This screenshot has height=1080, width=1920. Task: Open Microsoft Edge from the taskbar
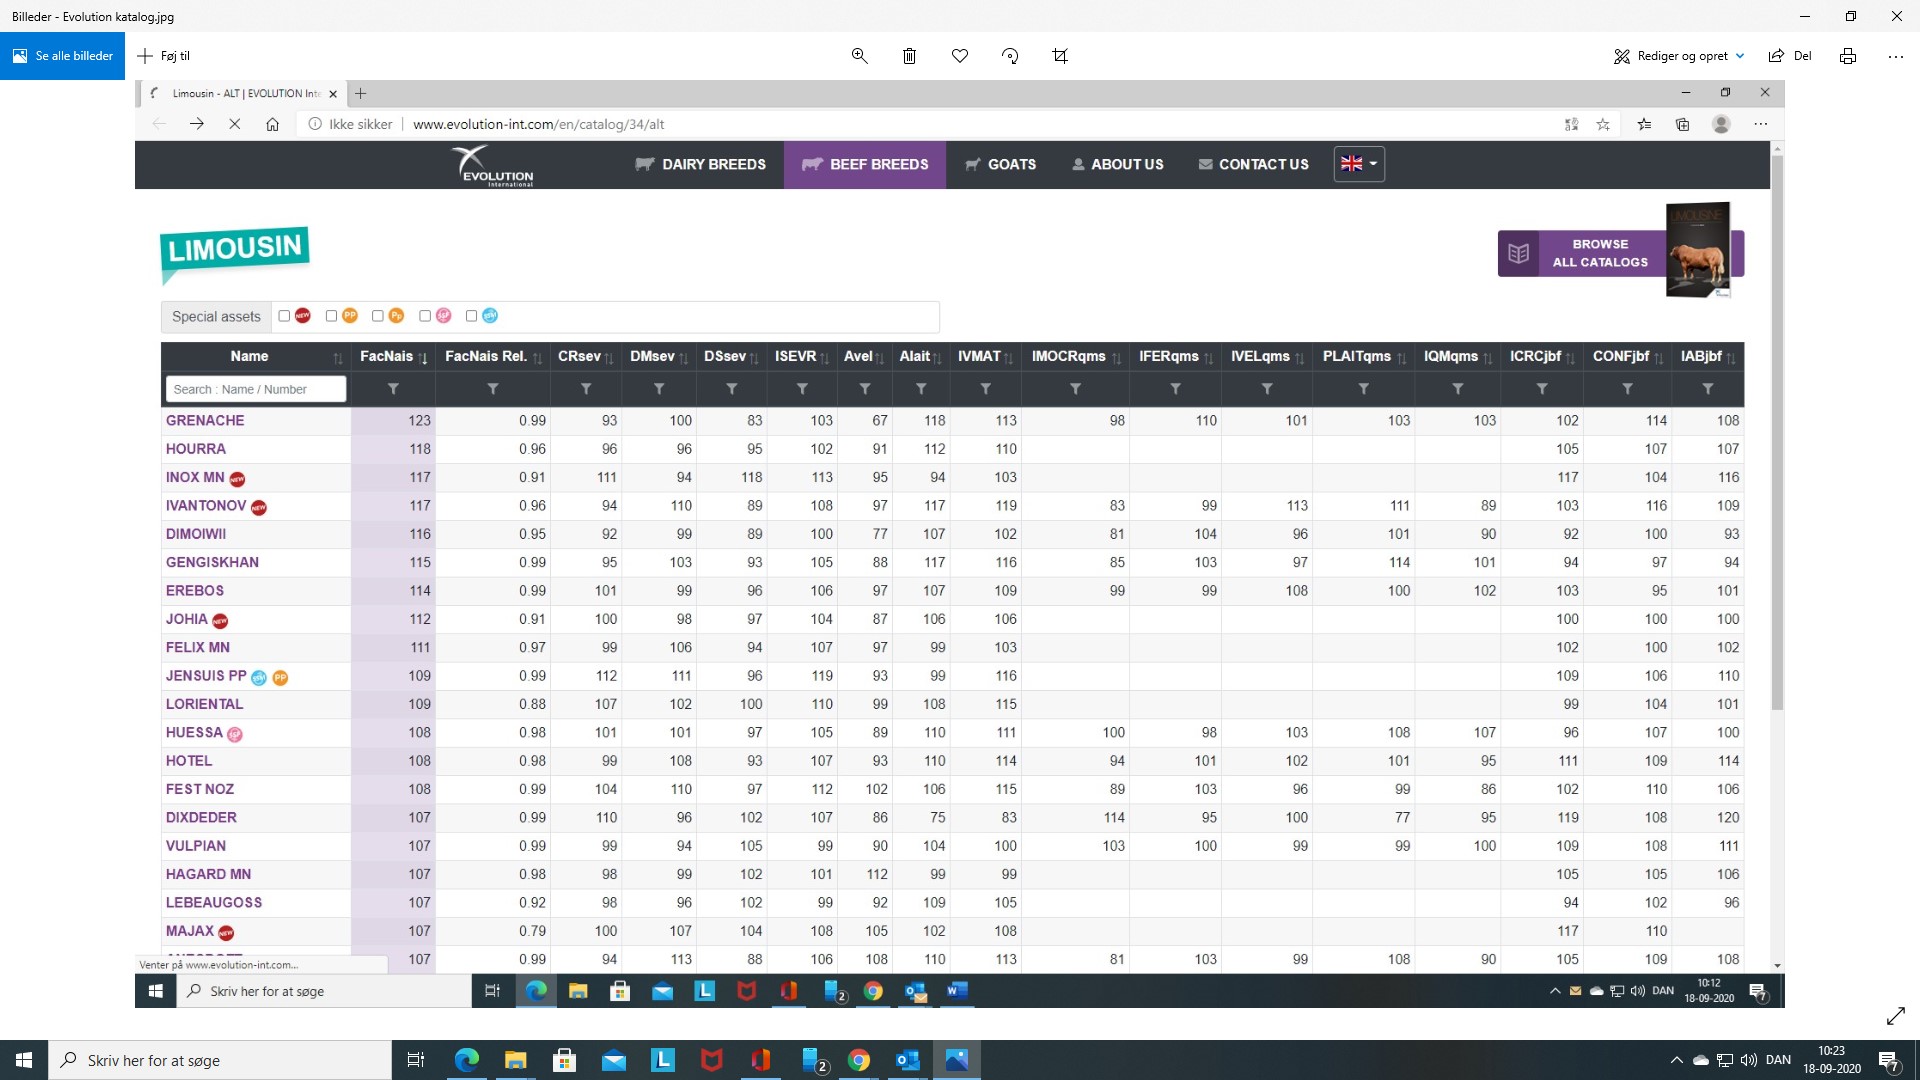pyautogui.click(x=467, y=1060)
